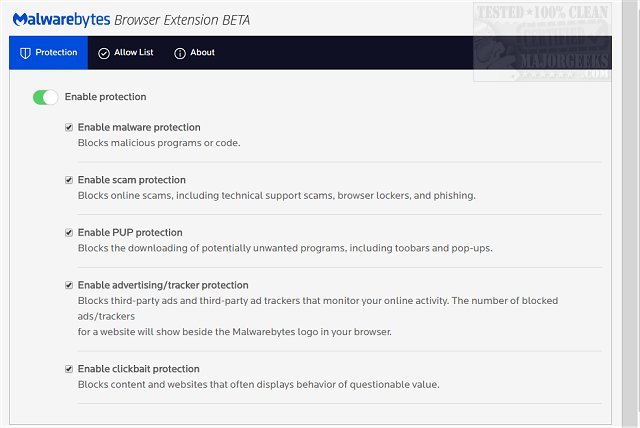This screenshot has width=640, height=428.
Task: Turn off the Enable protection switch
Action: 45,97
